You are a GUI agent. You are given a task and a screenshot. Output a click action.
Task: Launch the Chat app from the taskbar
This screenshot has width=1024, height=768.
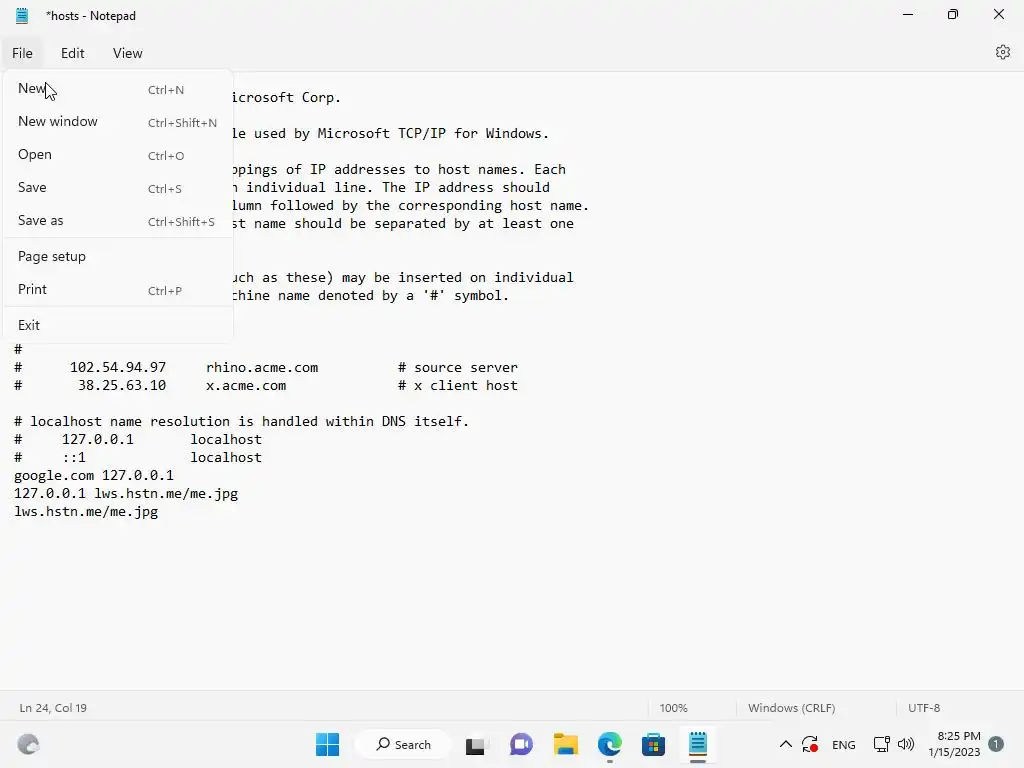click(x=520, y=744)
